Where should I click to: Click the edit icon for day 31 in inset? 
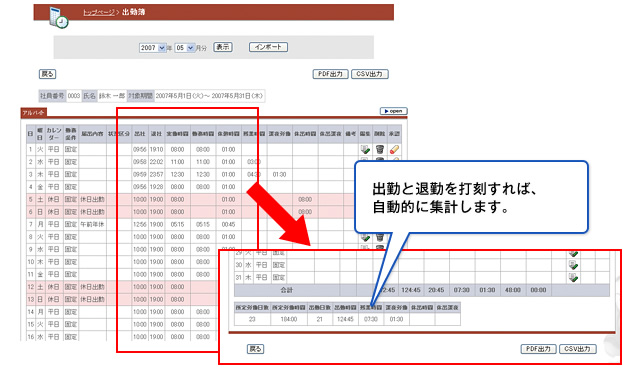(x=573, y=277)
